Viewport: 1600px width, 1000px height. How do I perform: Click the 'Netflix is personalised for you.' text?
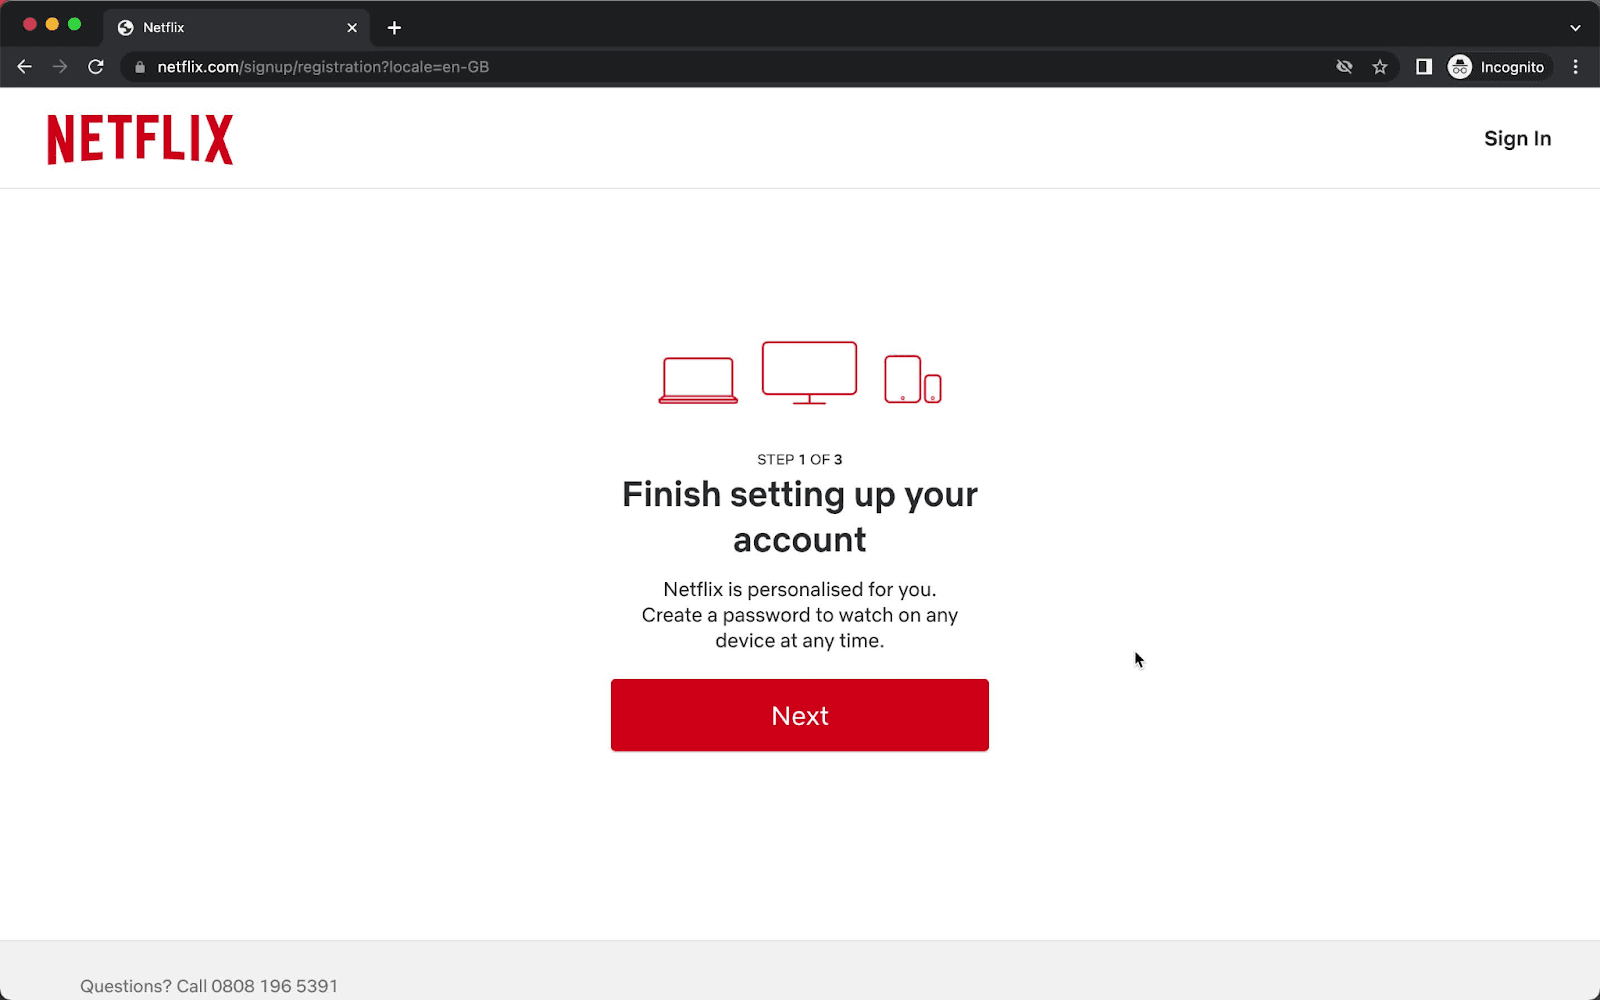[800, 589]
